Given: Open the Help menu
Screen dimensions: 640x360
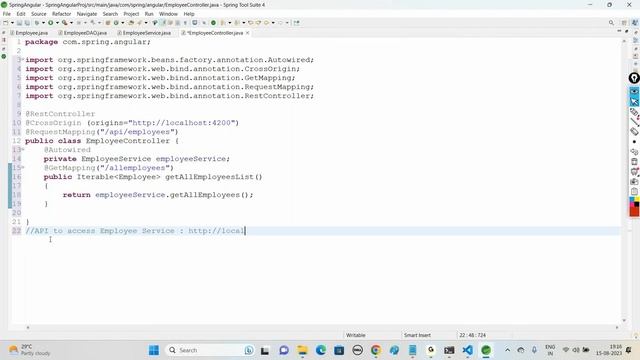Looking at the screenshot, I should (189, 14).
